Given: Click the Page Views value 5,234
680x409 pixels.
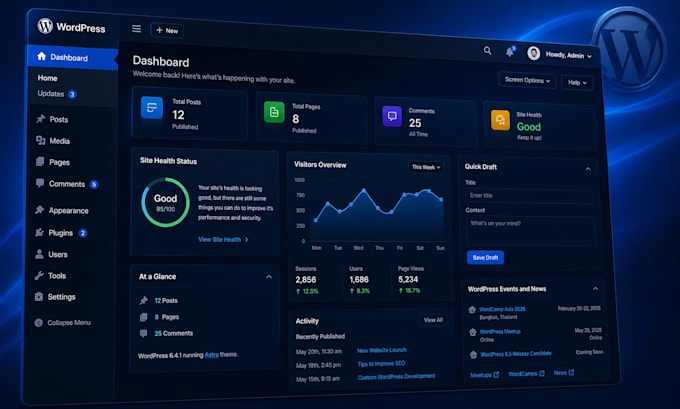Looking at the screenshot, I should pyautogui.click(x=408, y=280).
